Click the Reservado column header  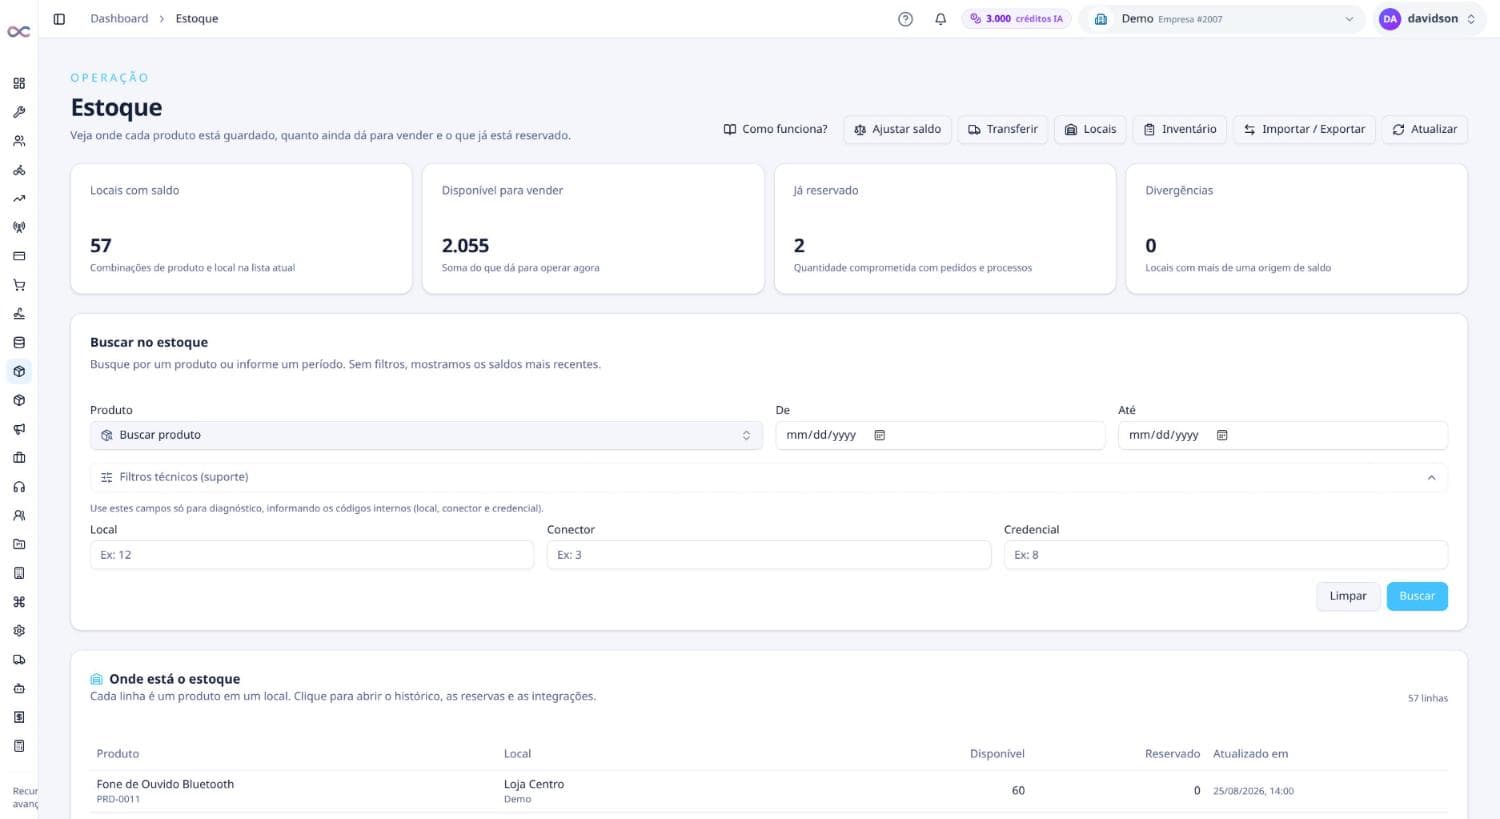[x=1172, y=754]
